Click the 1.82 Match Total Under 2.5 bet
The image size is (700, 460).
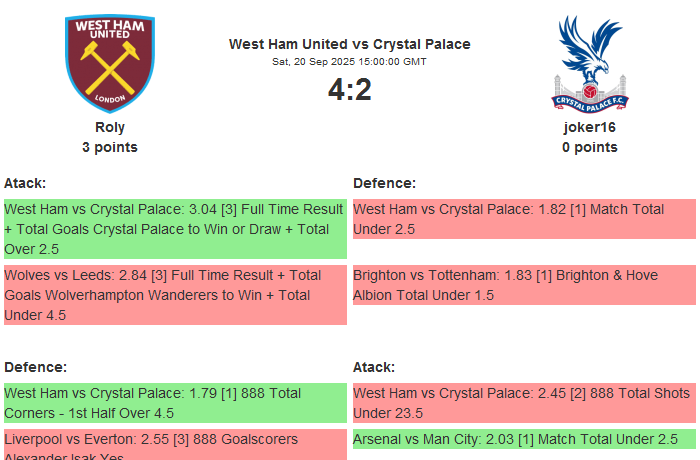tap(524, 219)
